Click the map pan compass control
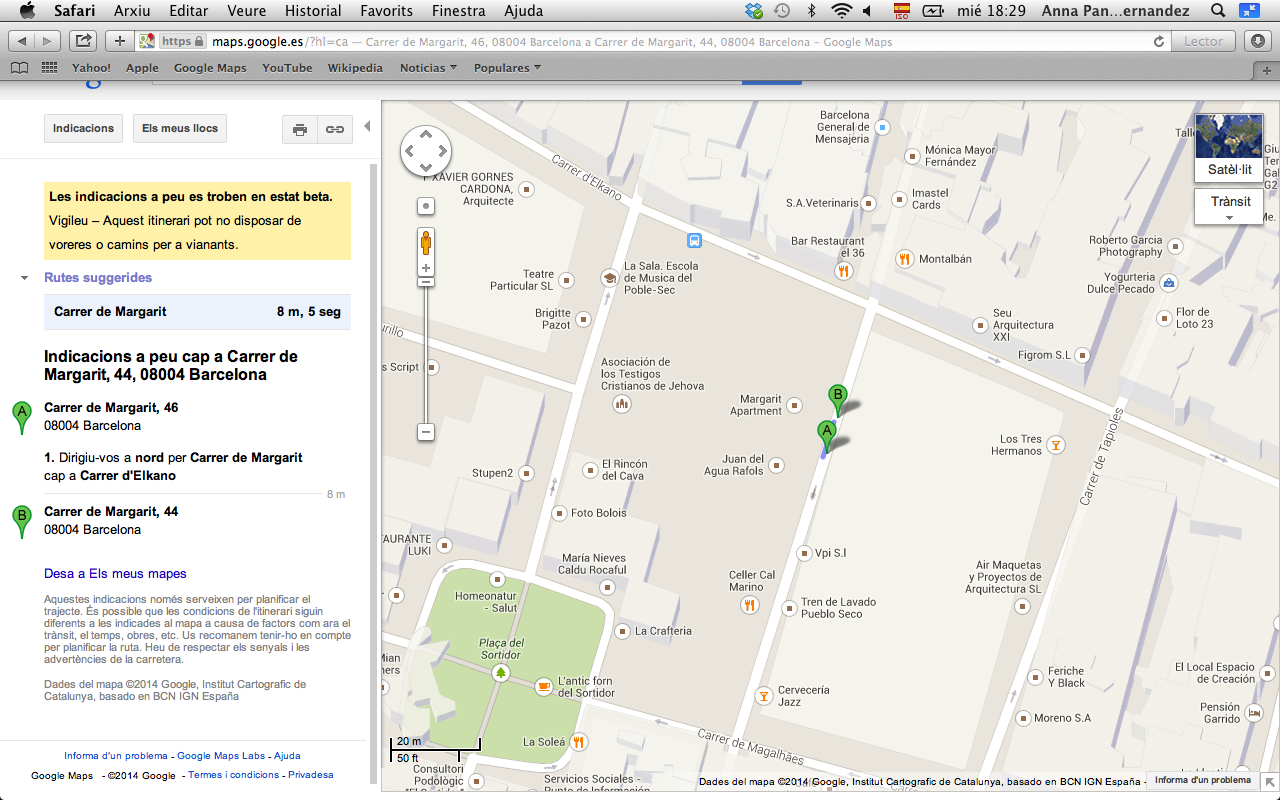The width and height of the screenshot is (1280, 800). tap(426, 152)
